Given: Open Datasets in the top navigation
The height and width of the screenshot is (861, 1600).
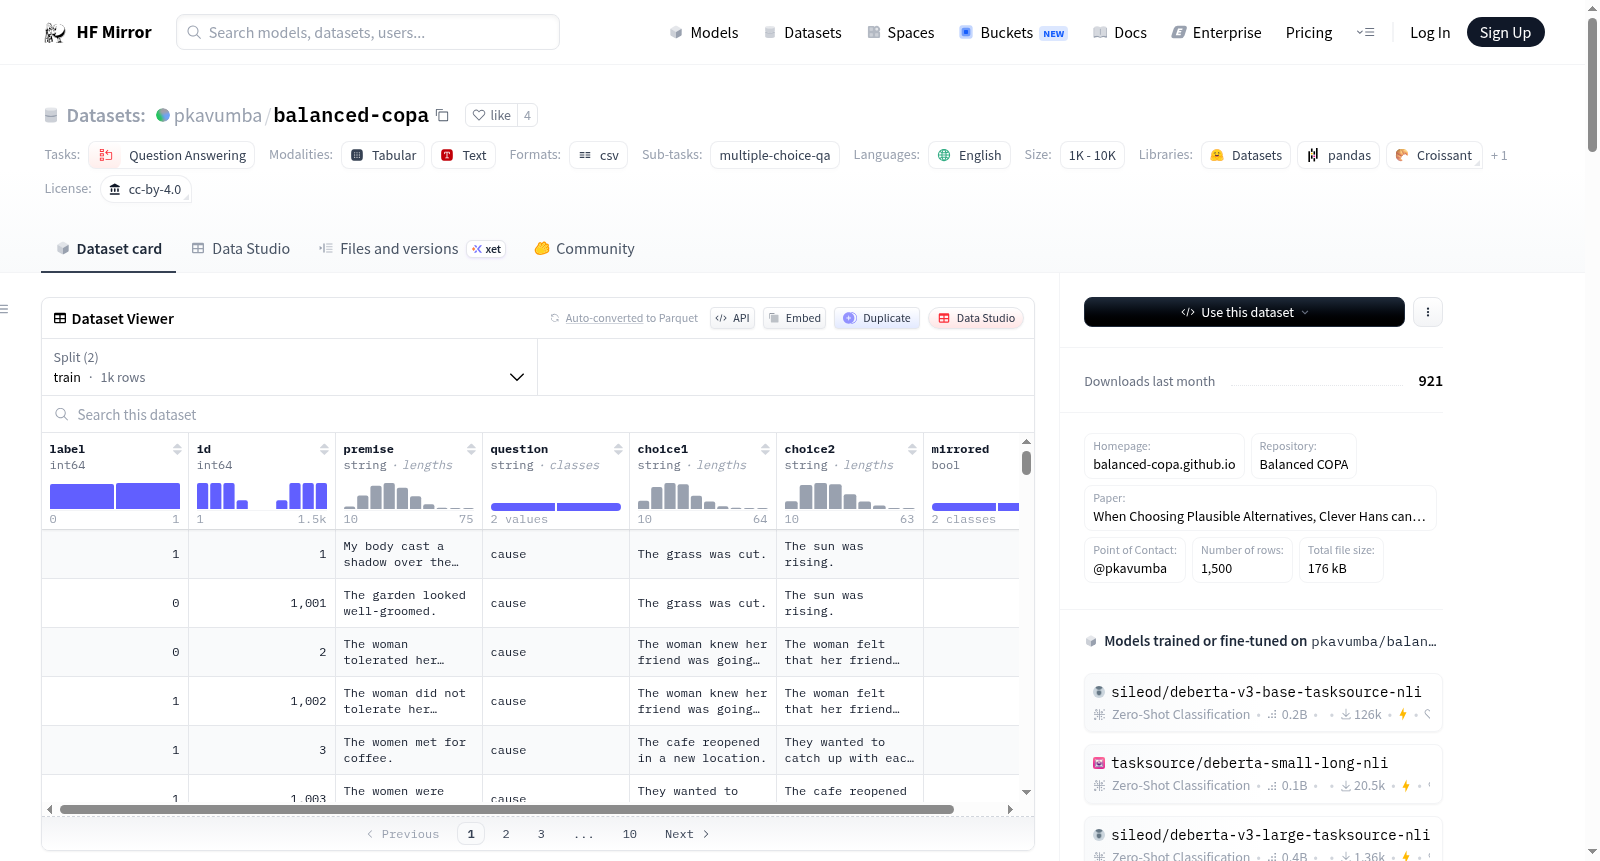Looking at the screenshot, I should [802, 33].
